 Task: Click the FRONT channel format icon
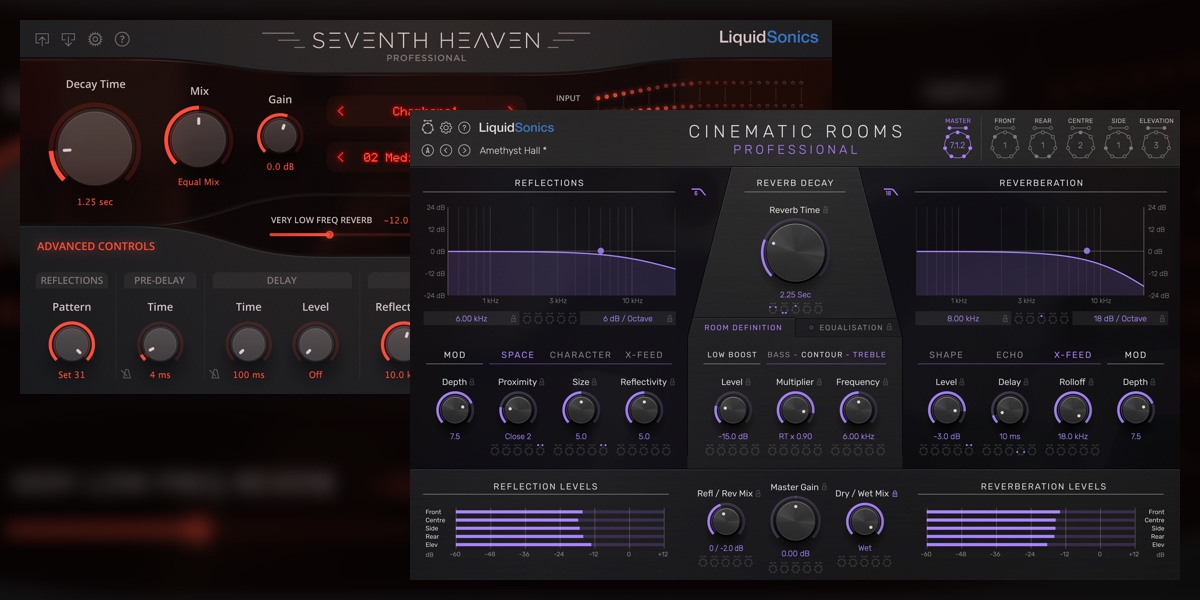click(1004, 143)
